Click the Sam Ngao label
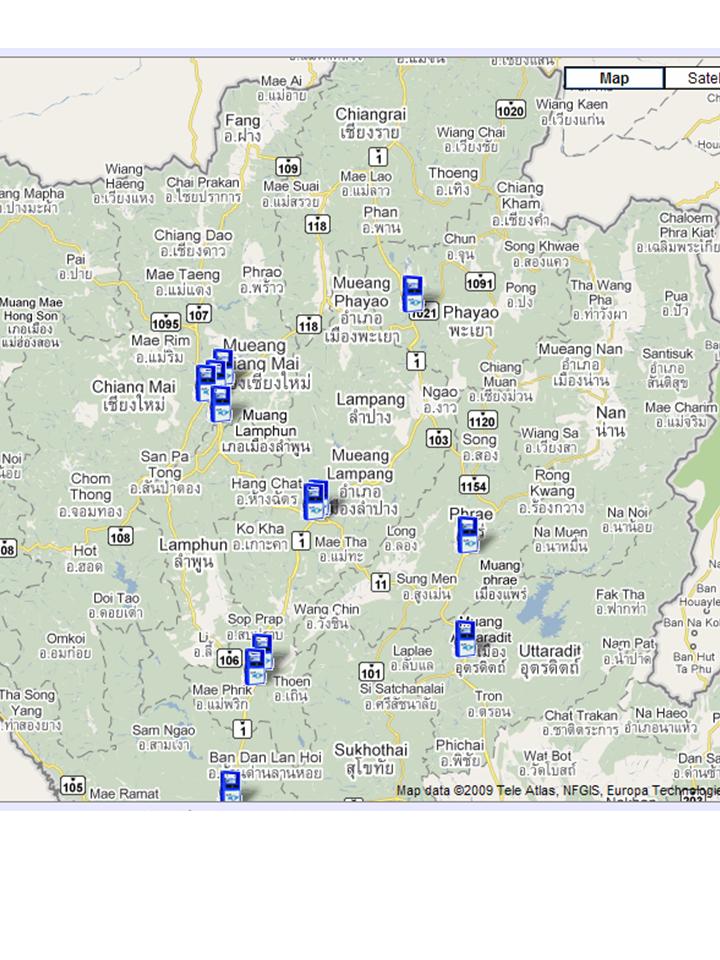 [x=163, y=737]
